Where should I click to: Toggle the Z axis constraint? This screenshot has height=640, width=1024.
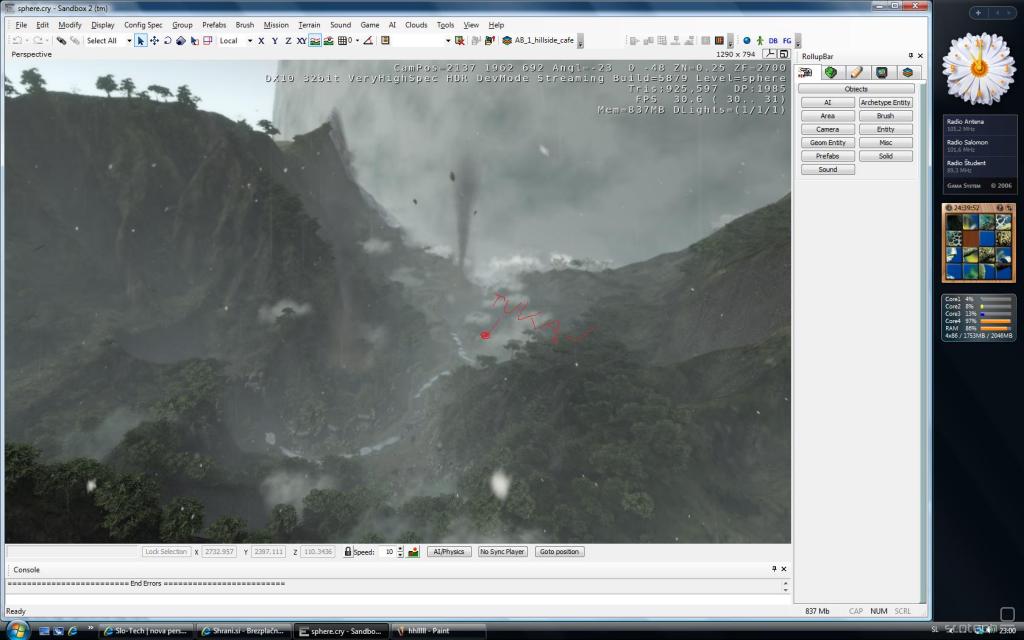tap(288, 40)
